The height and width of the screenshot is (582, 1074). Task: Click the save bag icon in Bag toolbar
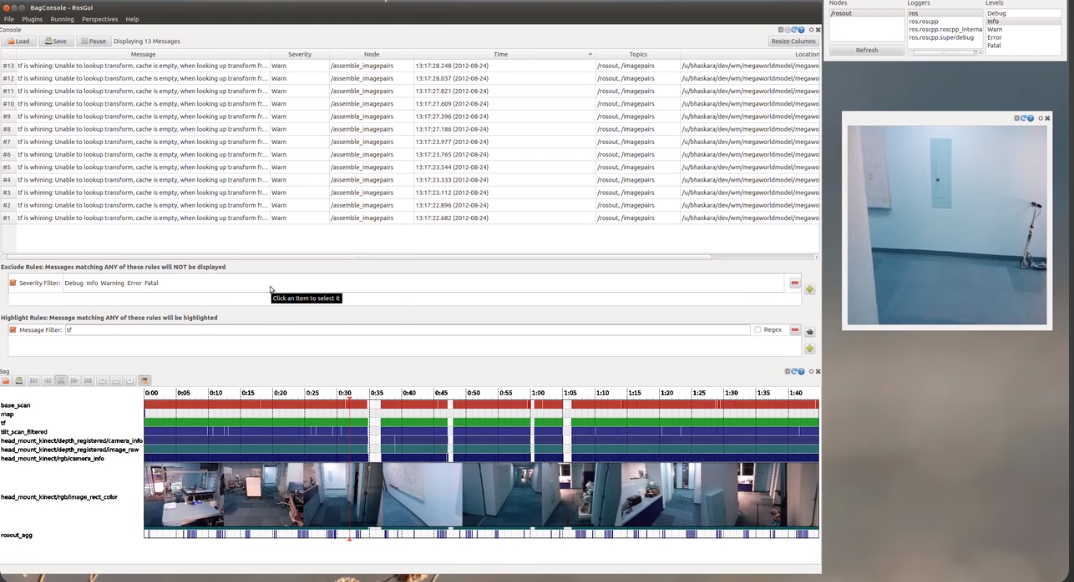coord(19,381)
